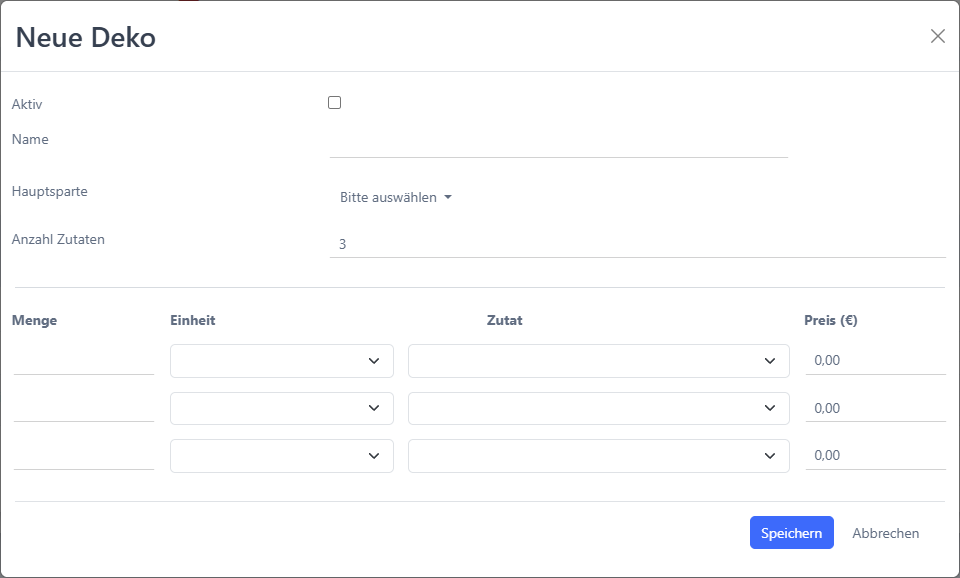This screenshot has height=578, width=960.
Task: Open the Hauptsparte 'Bitte auswählen' dropdown
Action: coord(396,197)
